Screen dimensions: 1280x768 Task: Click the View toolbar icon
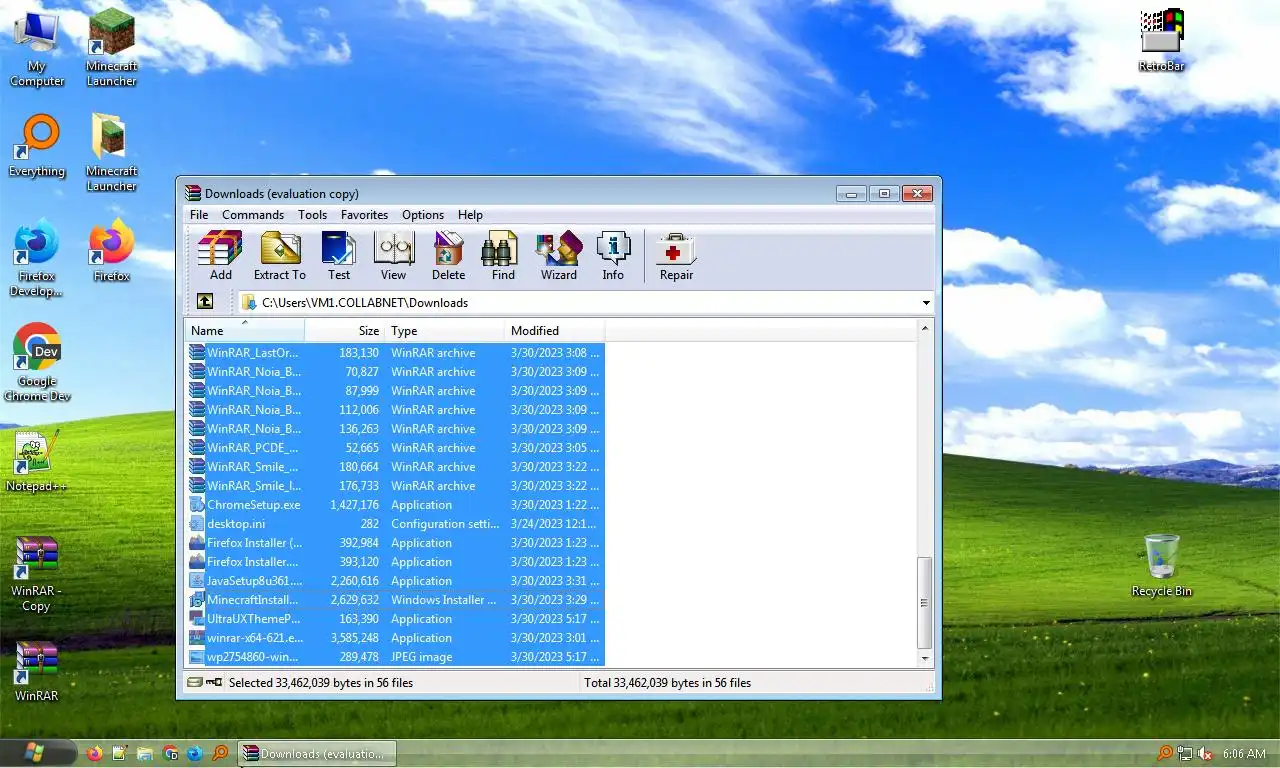pos(393,256)
